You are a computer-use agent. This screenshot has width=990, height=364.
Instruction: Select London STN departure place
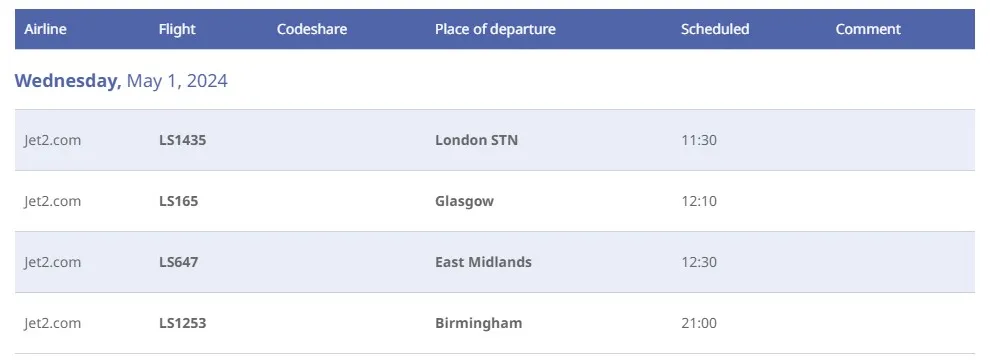coord(477,140)
